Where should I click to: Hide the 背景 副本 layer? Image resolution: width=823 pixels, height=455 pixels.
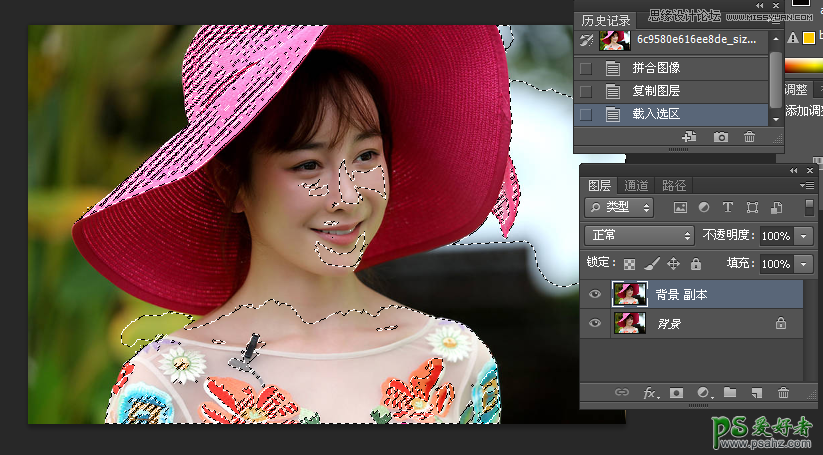pos(595,294)
